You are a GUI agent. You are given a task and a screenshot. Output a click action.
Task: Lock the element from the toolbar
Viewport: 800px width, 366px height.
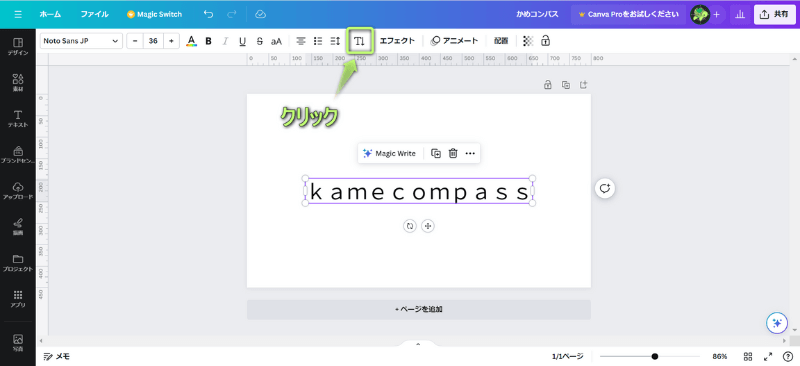545,41
